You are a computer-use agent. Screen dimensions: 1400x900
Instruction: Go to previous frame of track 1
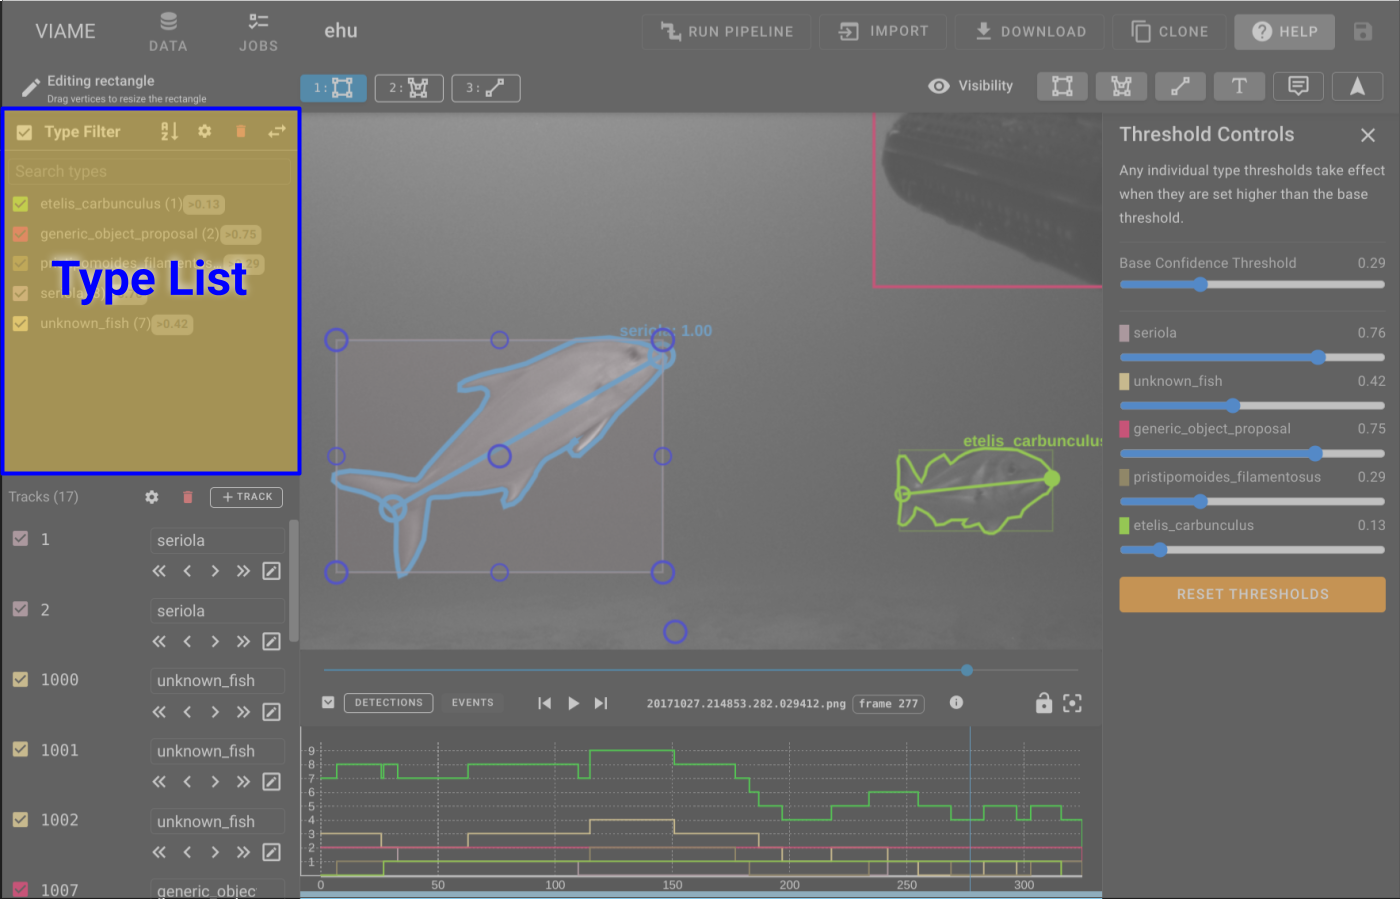187,571
